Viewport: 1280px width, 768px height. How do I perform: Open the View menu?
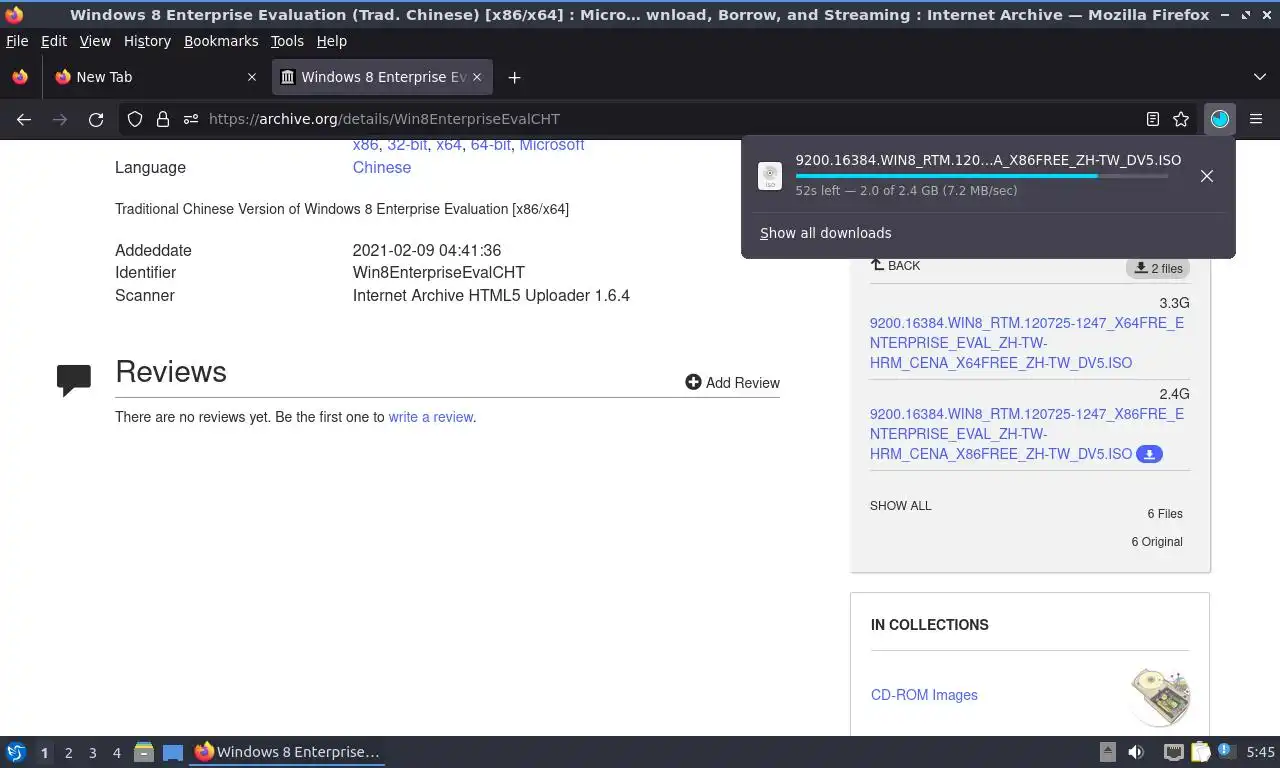click(x=95, y=41)
